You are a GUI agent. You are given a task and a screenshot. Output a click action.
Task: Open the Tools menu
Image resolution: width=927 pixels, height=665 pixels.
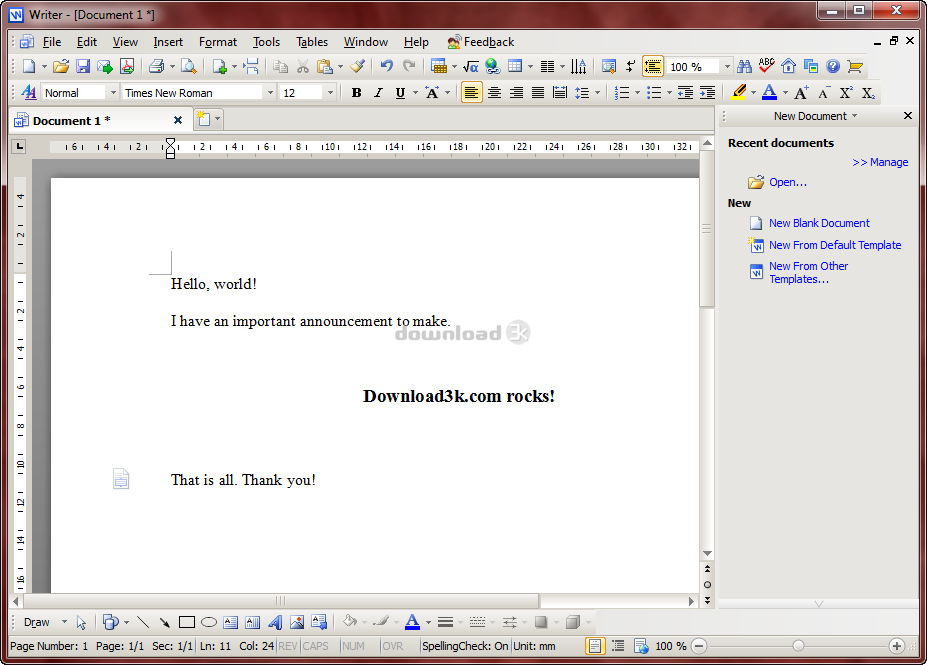point(266,42)
